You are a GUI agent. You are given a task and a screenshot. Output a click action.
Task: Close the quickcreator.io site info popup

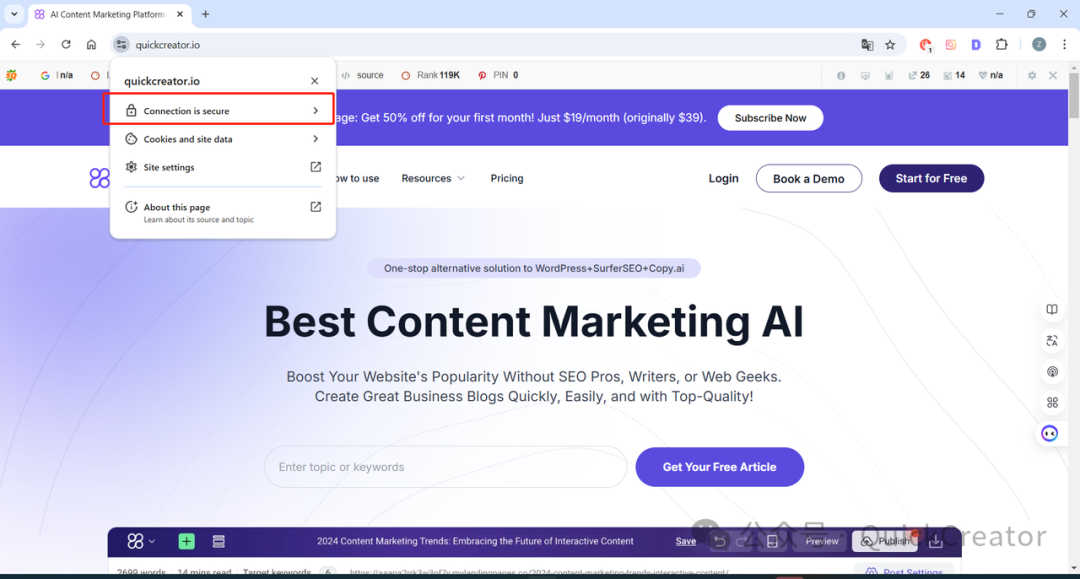point(314,81)
